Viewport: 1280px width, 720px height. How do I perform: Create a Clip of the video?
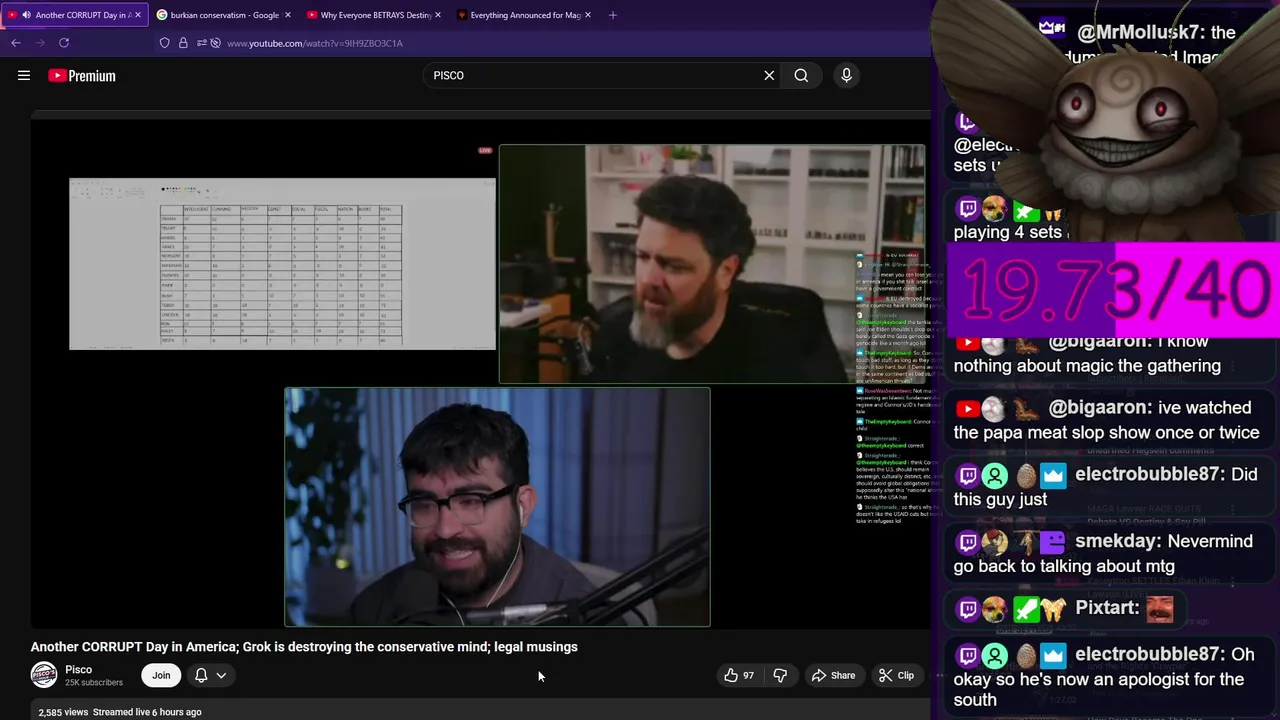896,675
